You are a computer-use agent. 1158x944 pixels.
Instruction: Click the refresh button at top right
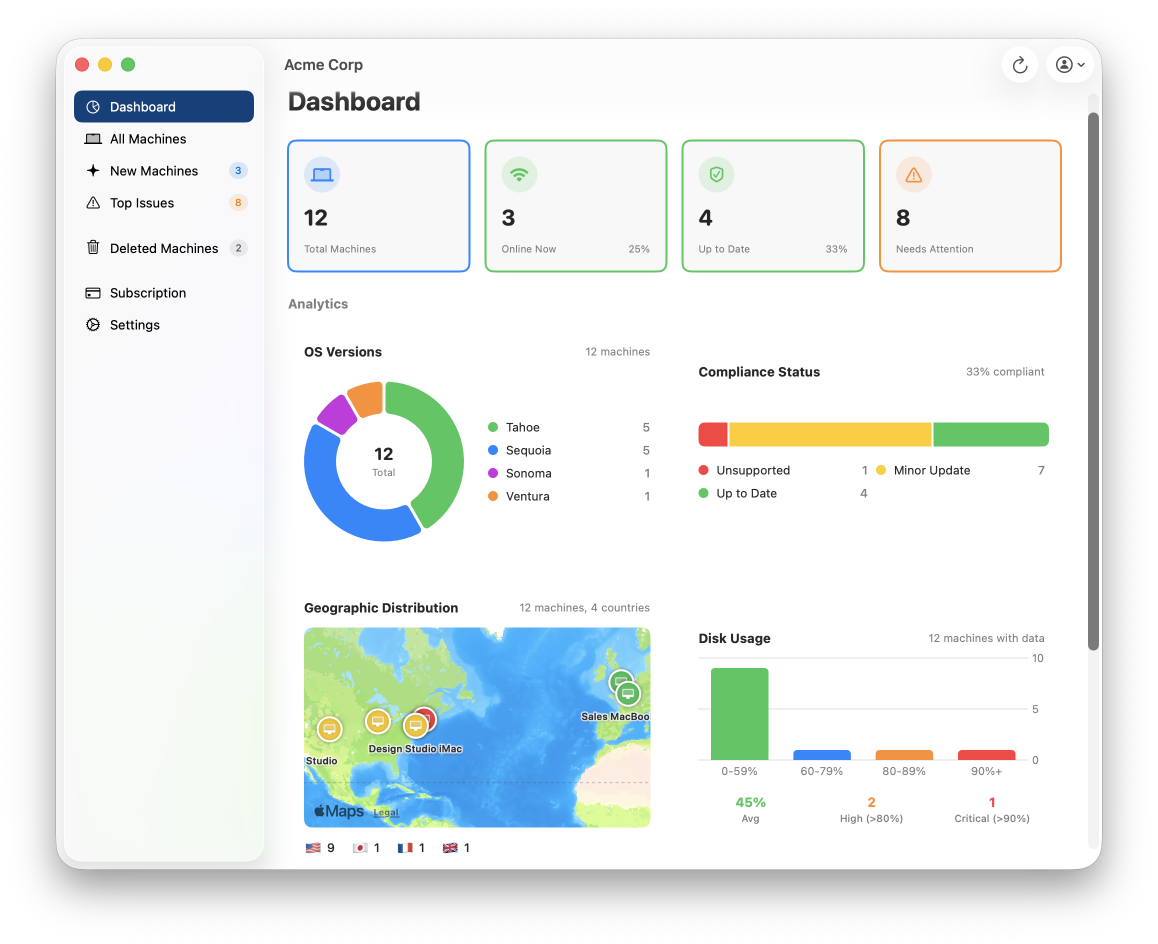click(x=1020, y=65)
